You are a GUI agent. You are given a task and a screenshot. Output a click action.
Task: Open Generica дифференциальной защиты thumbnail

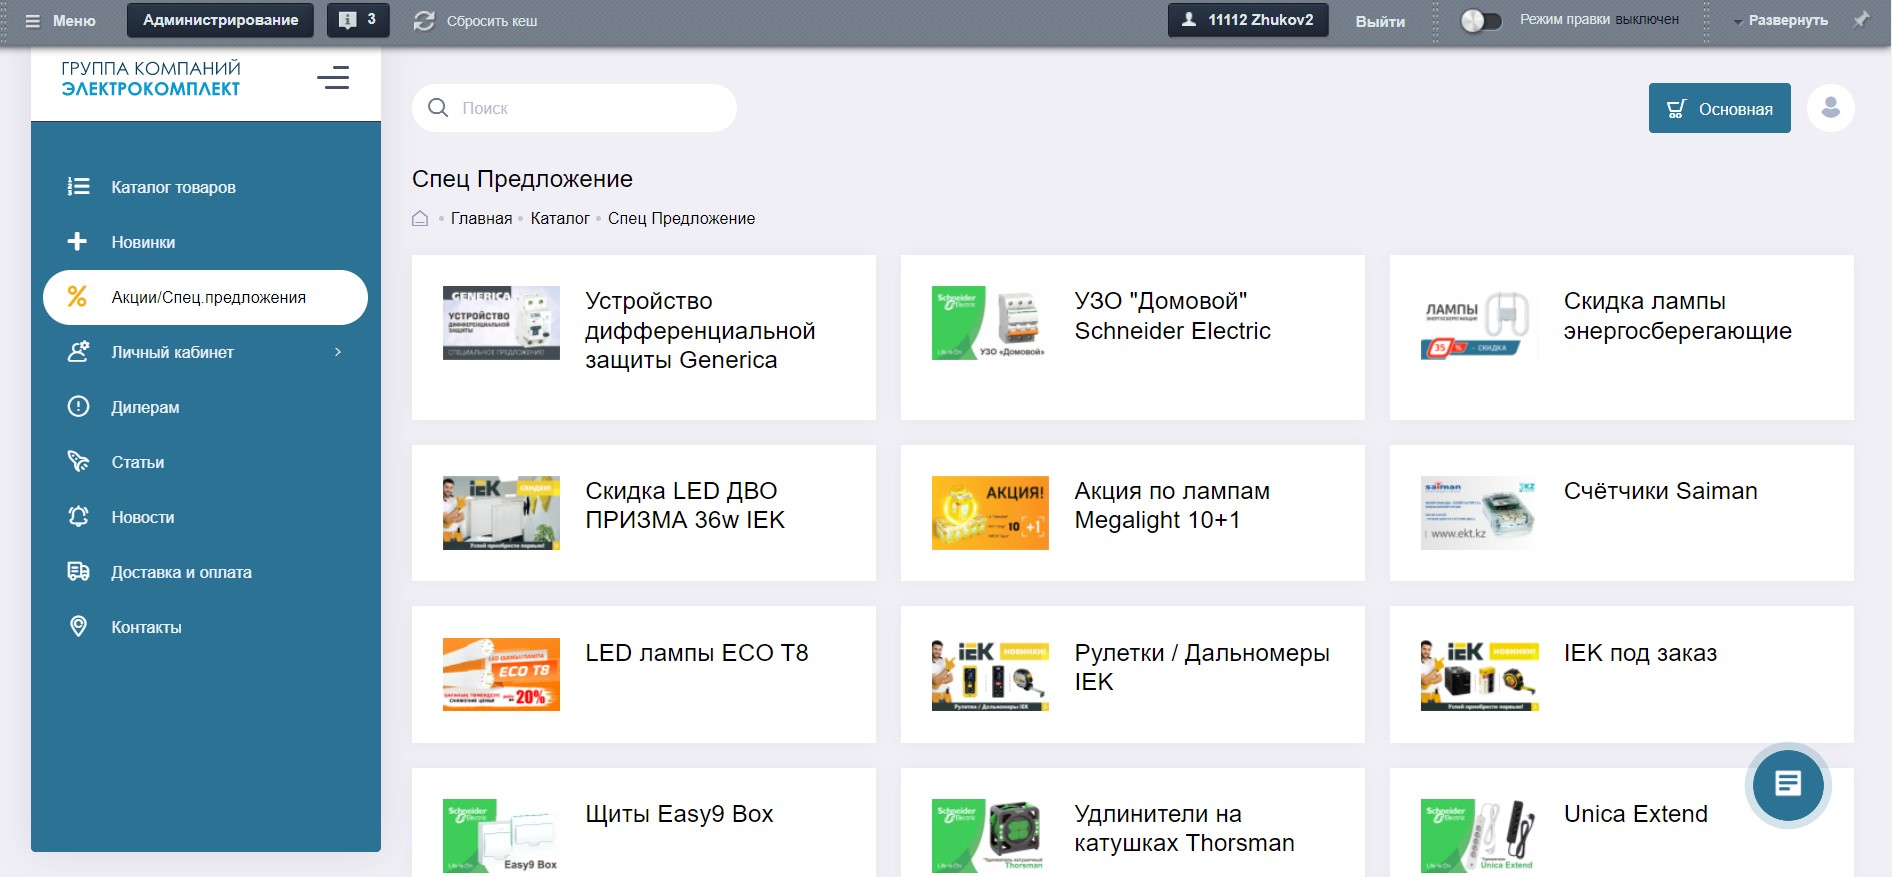click(501, 323)
